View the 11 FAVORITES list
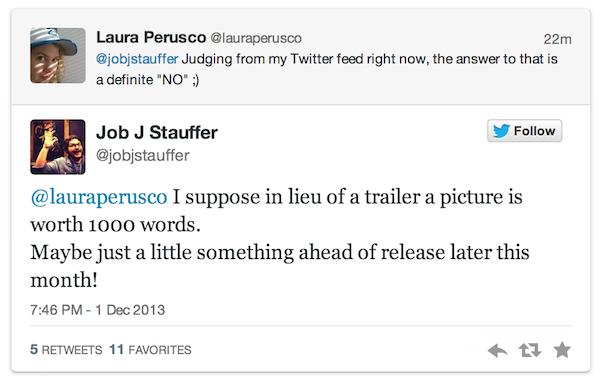600x386 pixels. (x=150, y=350)
